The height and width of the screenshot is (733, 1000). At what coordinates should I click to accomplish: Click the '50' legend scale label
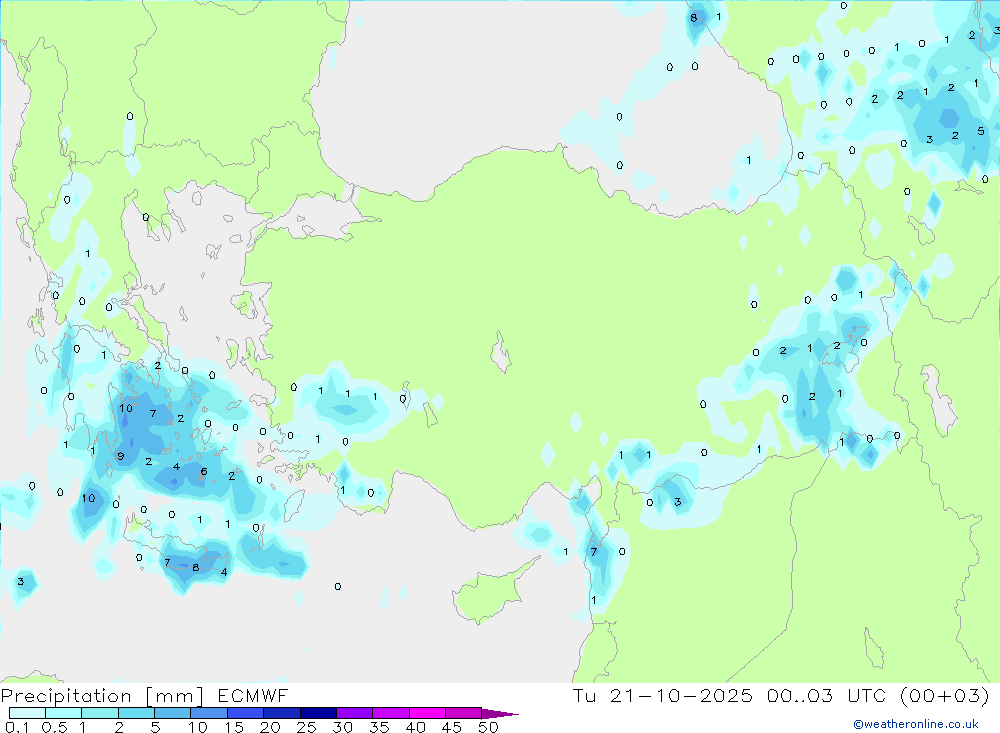(x=488, y=727)
